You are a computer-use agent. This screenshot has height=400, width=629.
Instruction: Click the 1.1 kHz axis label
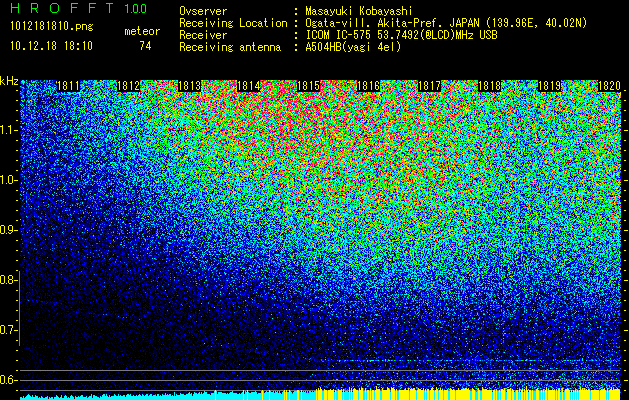pos(8,130)
